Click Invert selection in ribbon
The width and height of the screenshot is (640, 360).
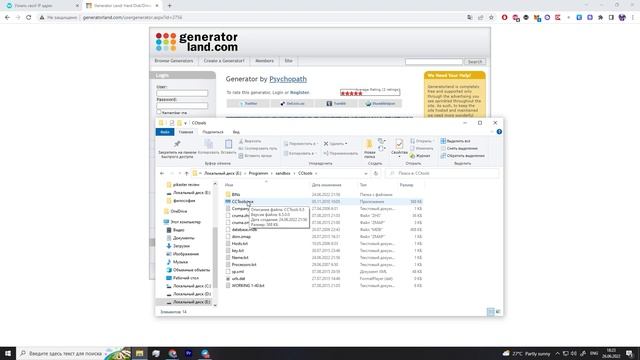462,156
